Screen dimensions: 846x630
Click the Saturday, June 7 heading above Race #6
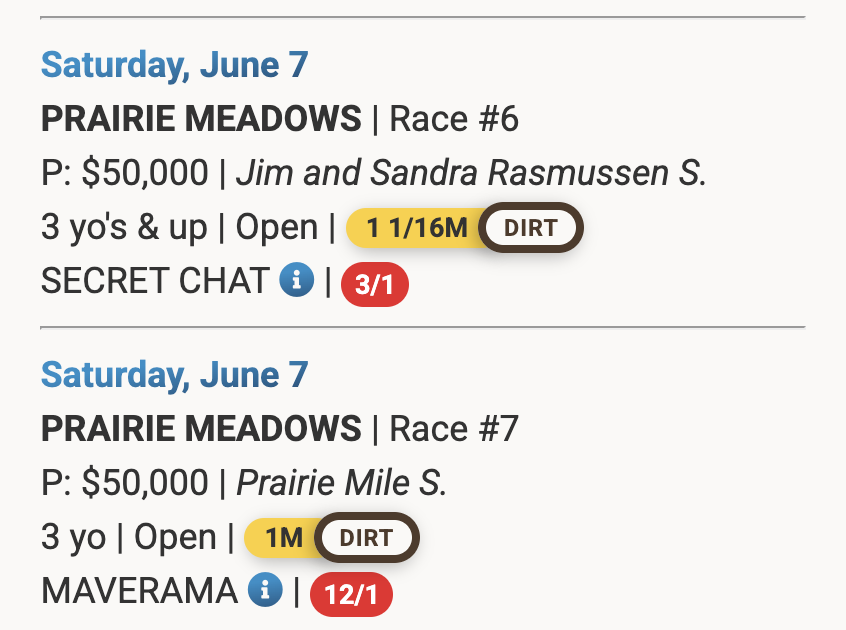(174, 65)
